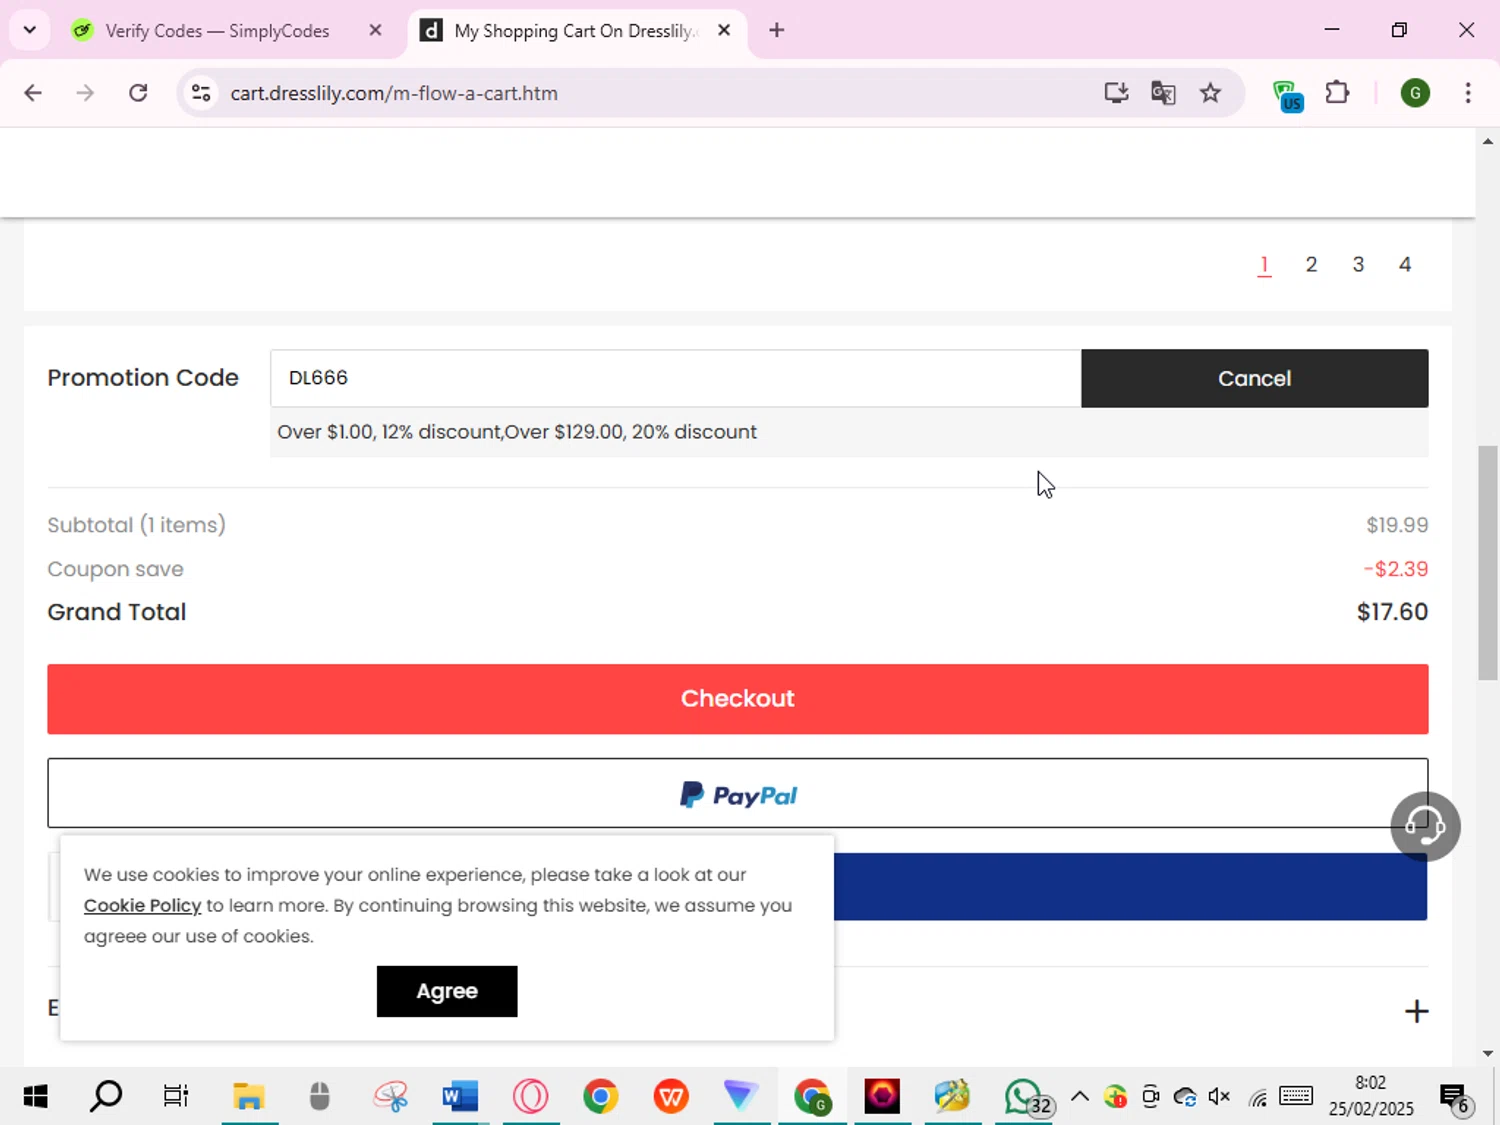Open the US VPN extension icon
This screenshot has height=1125, width=1500.
click(x=1288, y=95)
